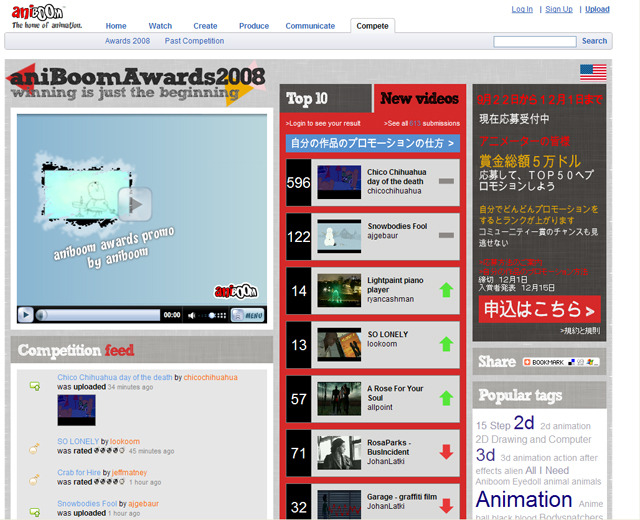Open the SO LONELY video thumbnail

(x=339, y=344)
